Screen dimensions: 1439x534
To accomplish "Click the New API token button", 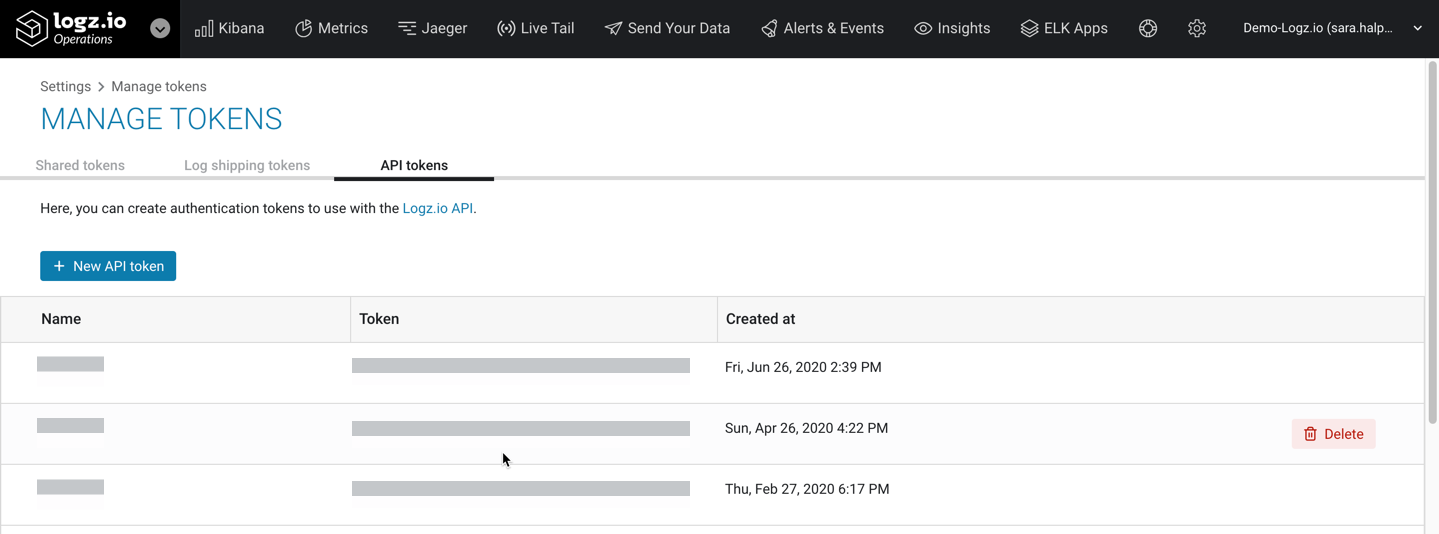I will [x=108, y=266].
